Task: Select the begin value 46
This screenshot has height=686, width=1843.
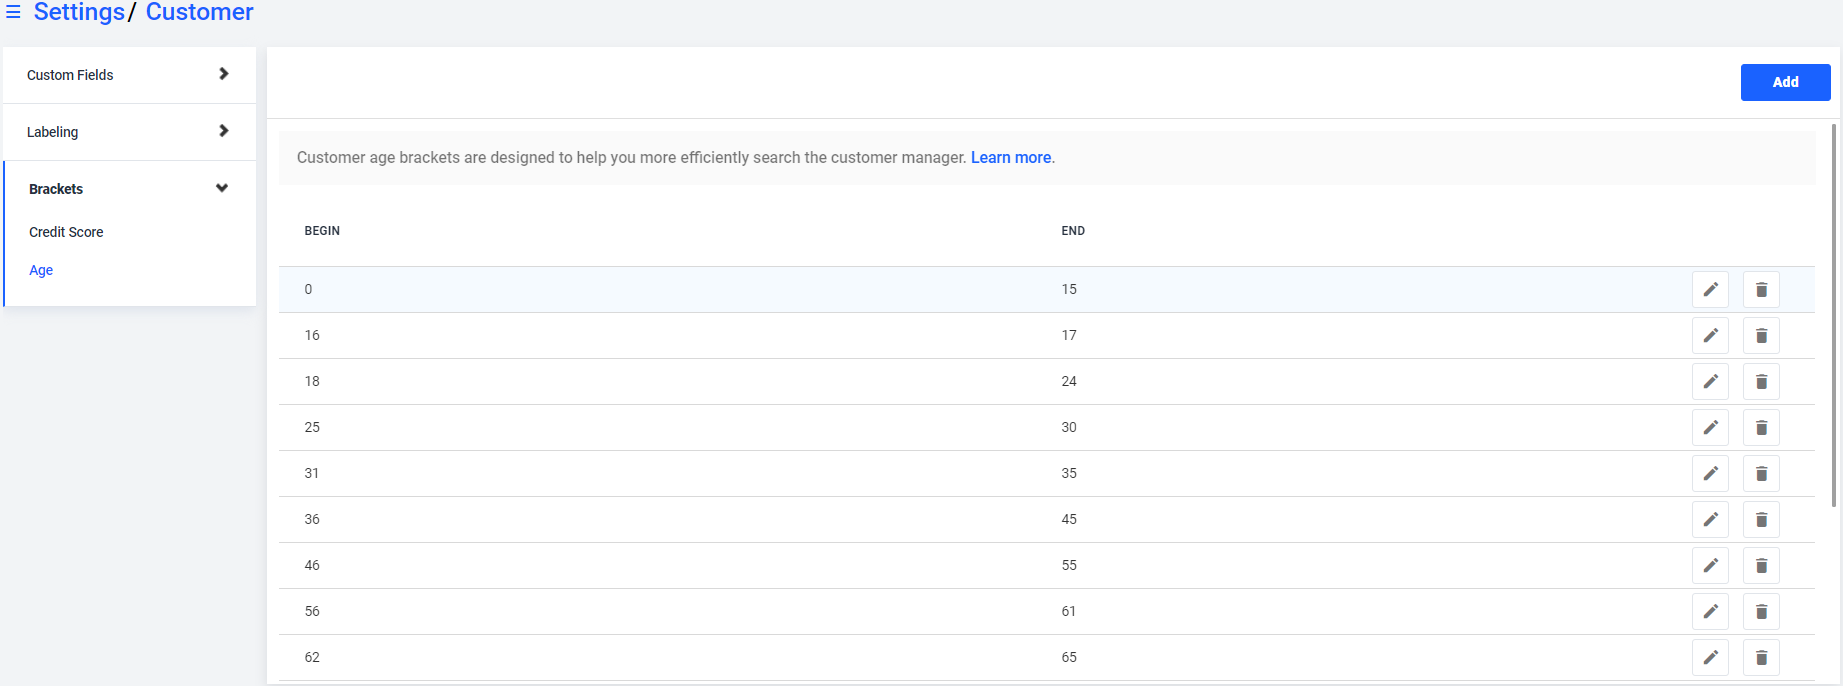Action: coord(312,566)
